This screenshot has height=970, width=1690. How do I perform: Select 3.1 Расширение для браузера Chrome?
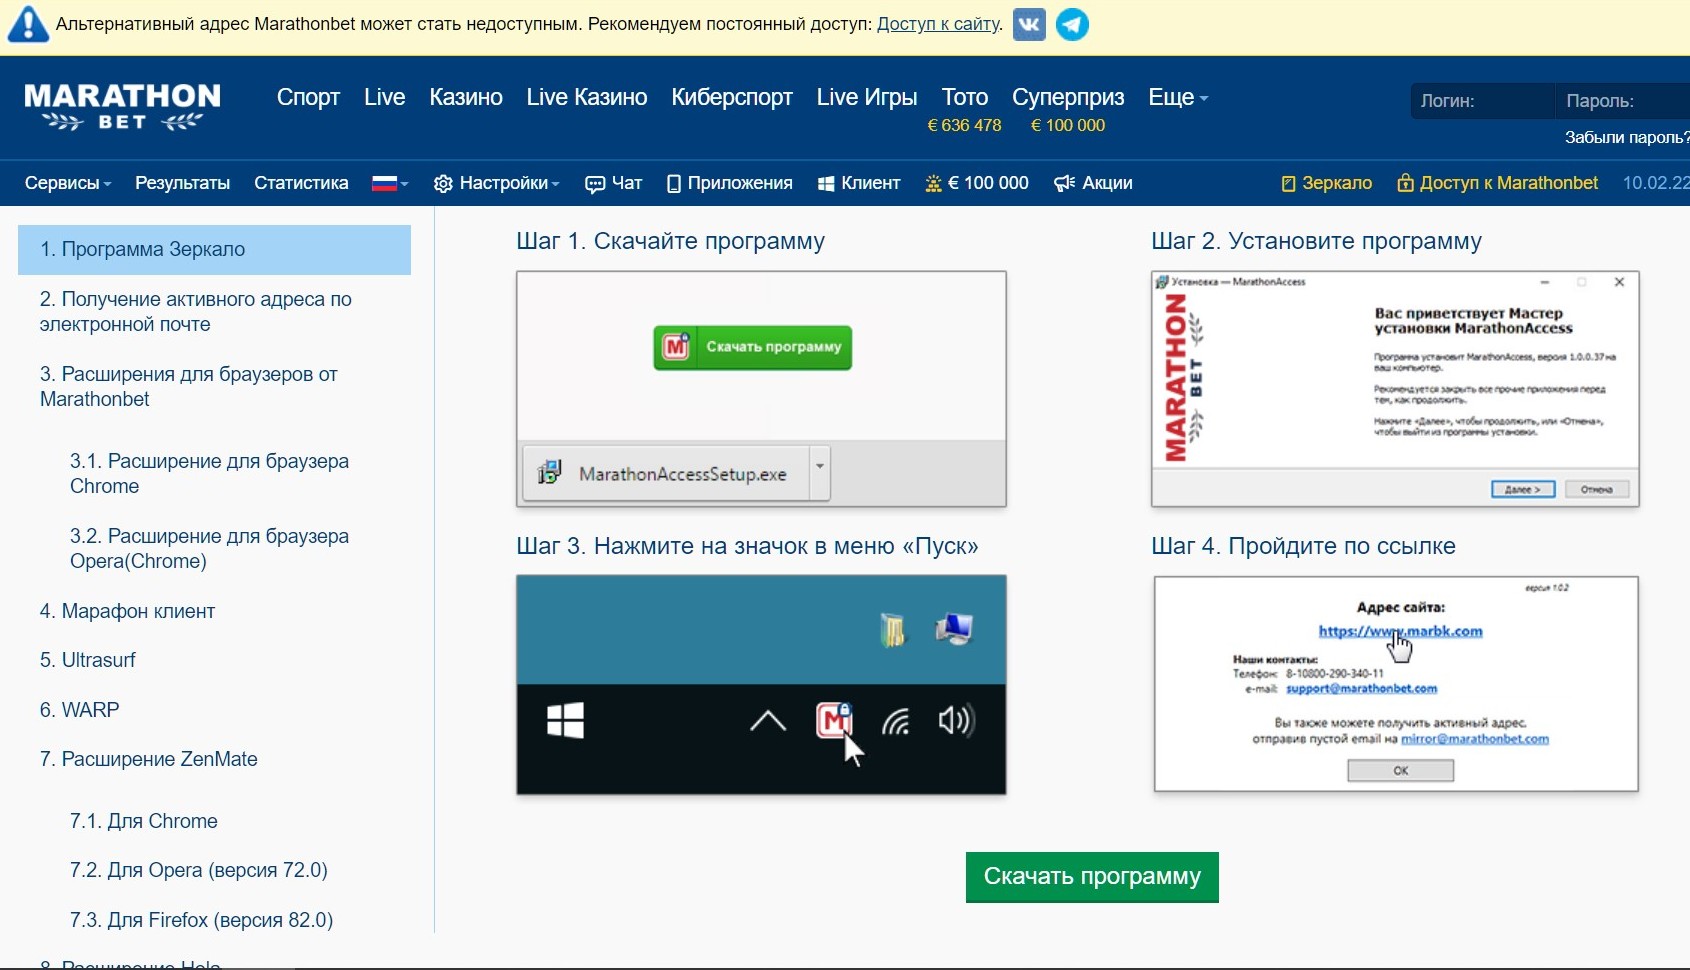tap(210, 474)
